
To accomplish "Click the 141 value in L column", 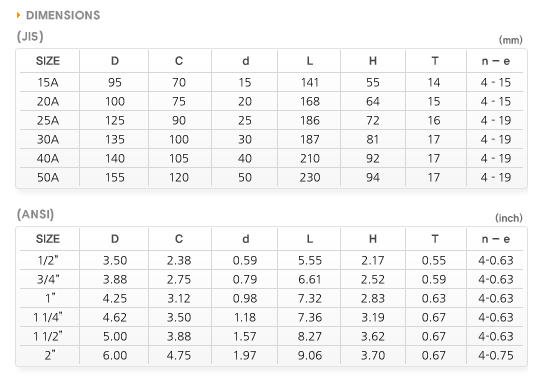I will tap(310, 82).
